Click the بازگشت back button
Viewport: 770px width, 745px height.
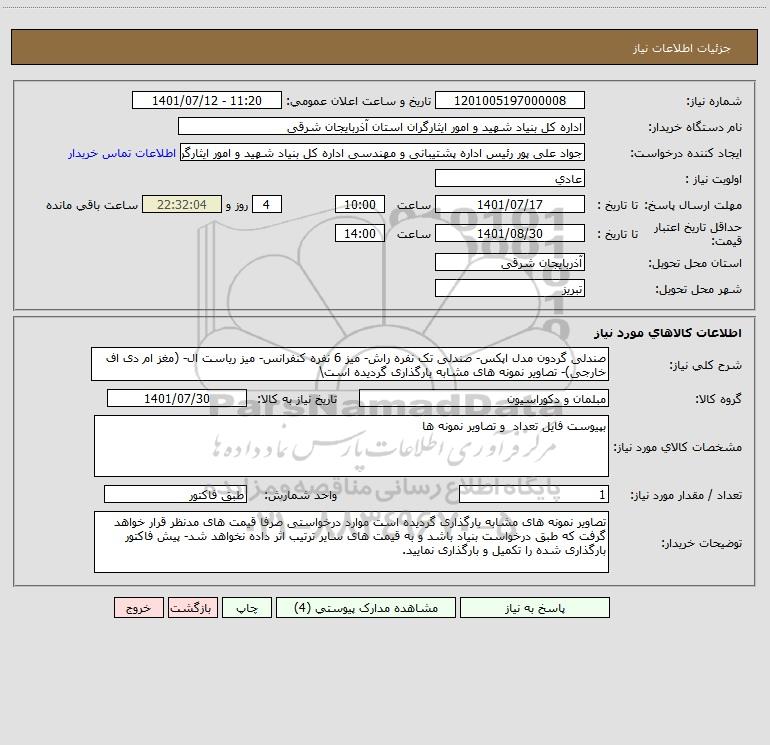point(192,607)
